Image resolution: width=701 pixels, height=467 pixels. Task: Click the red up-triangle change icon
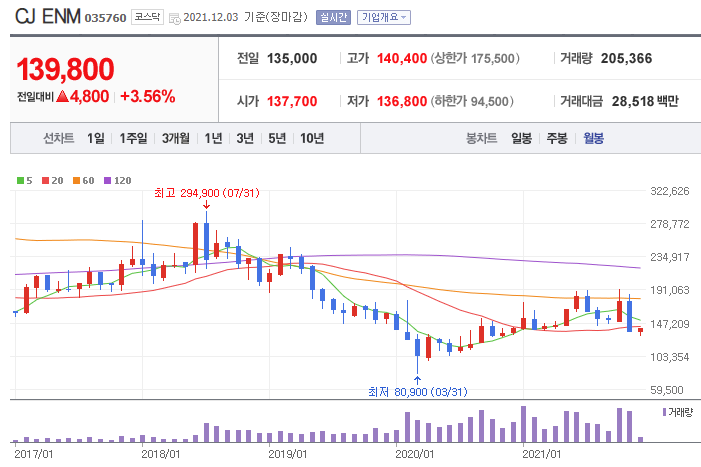63,96
